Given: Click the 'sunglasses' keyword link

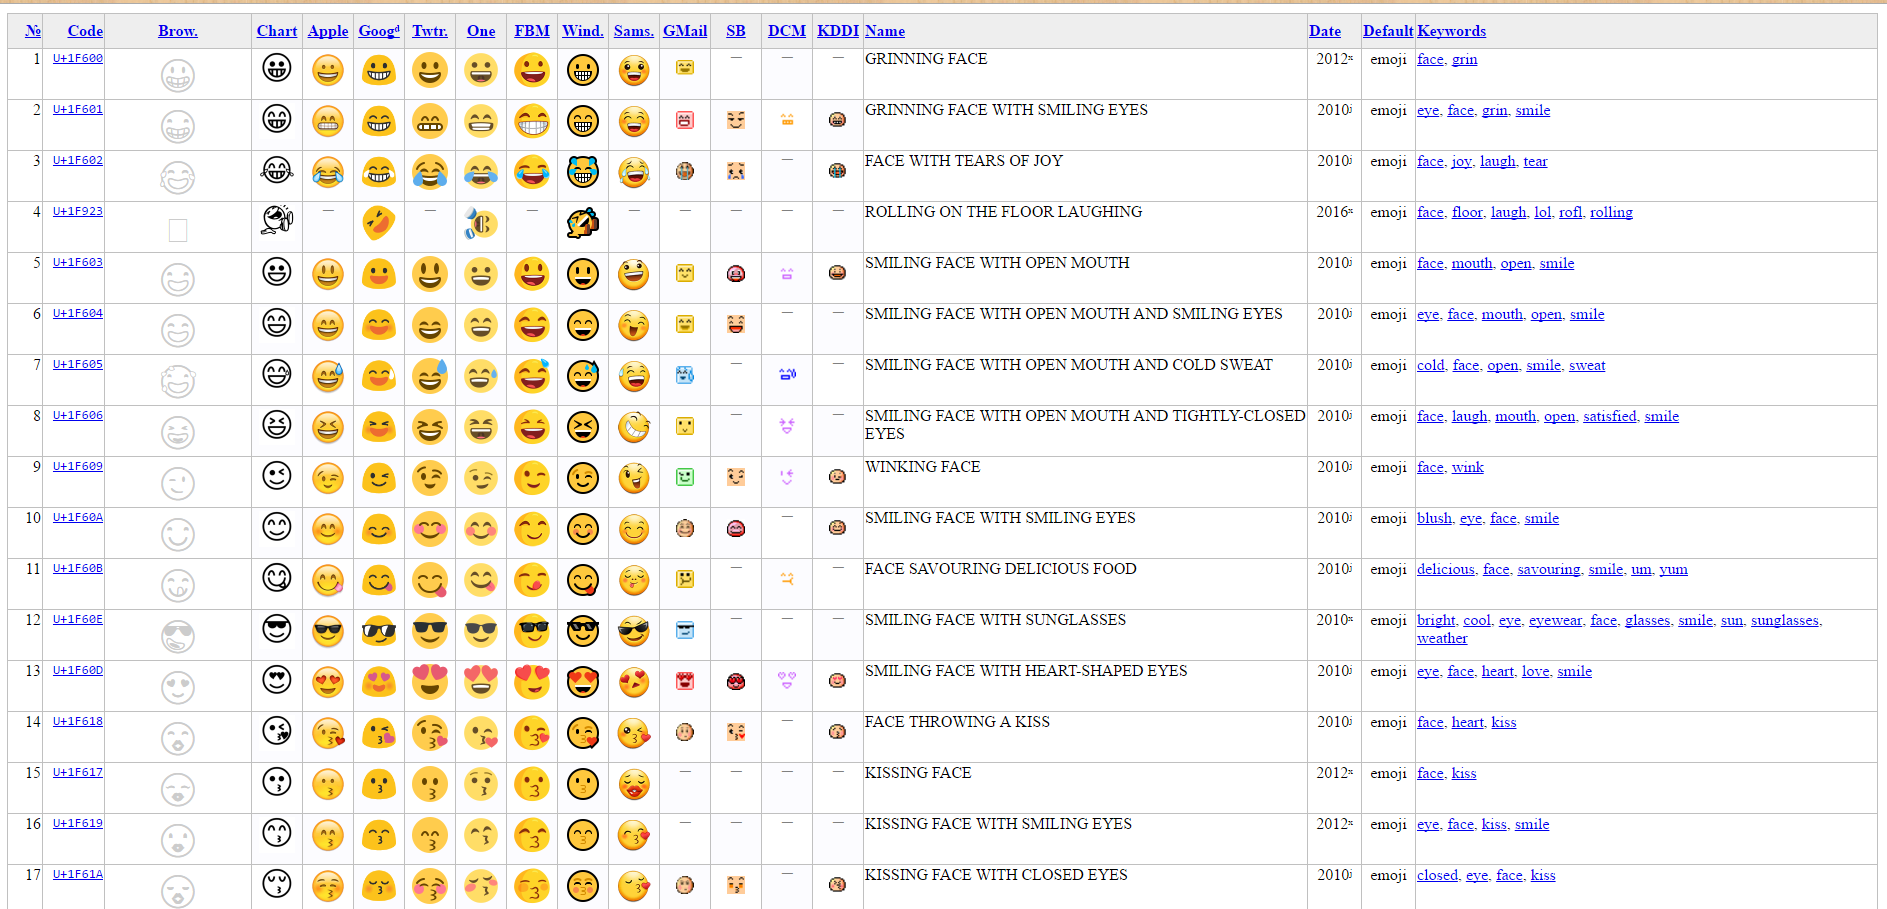Looking at the screenshot, I should point(1784,620).
